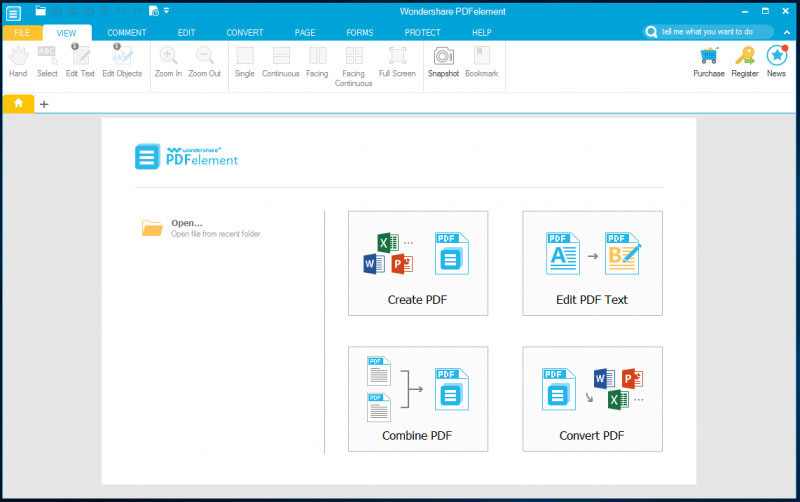The width and height of the screenshot is (800, 502).
Task: Click 'Open file from recent folder.' text
Action: (216, 234)
